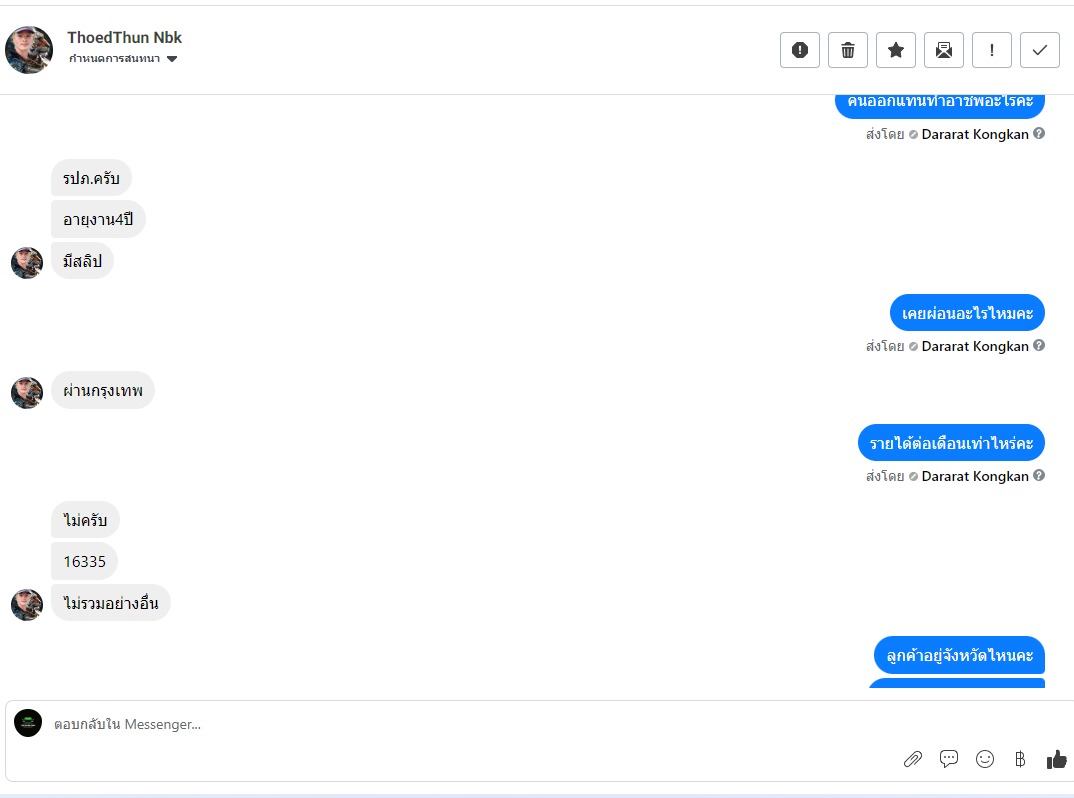
Task: Mark conversation as spam with octagon icon
Action: [x=800, y=50]
